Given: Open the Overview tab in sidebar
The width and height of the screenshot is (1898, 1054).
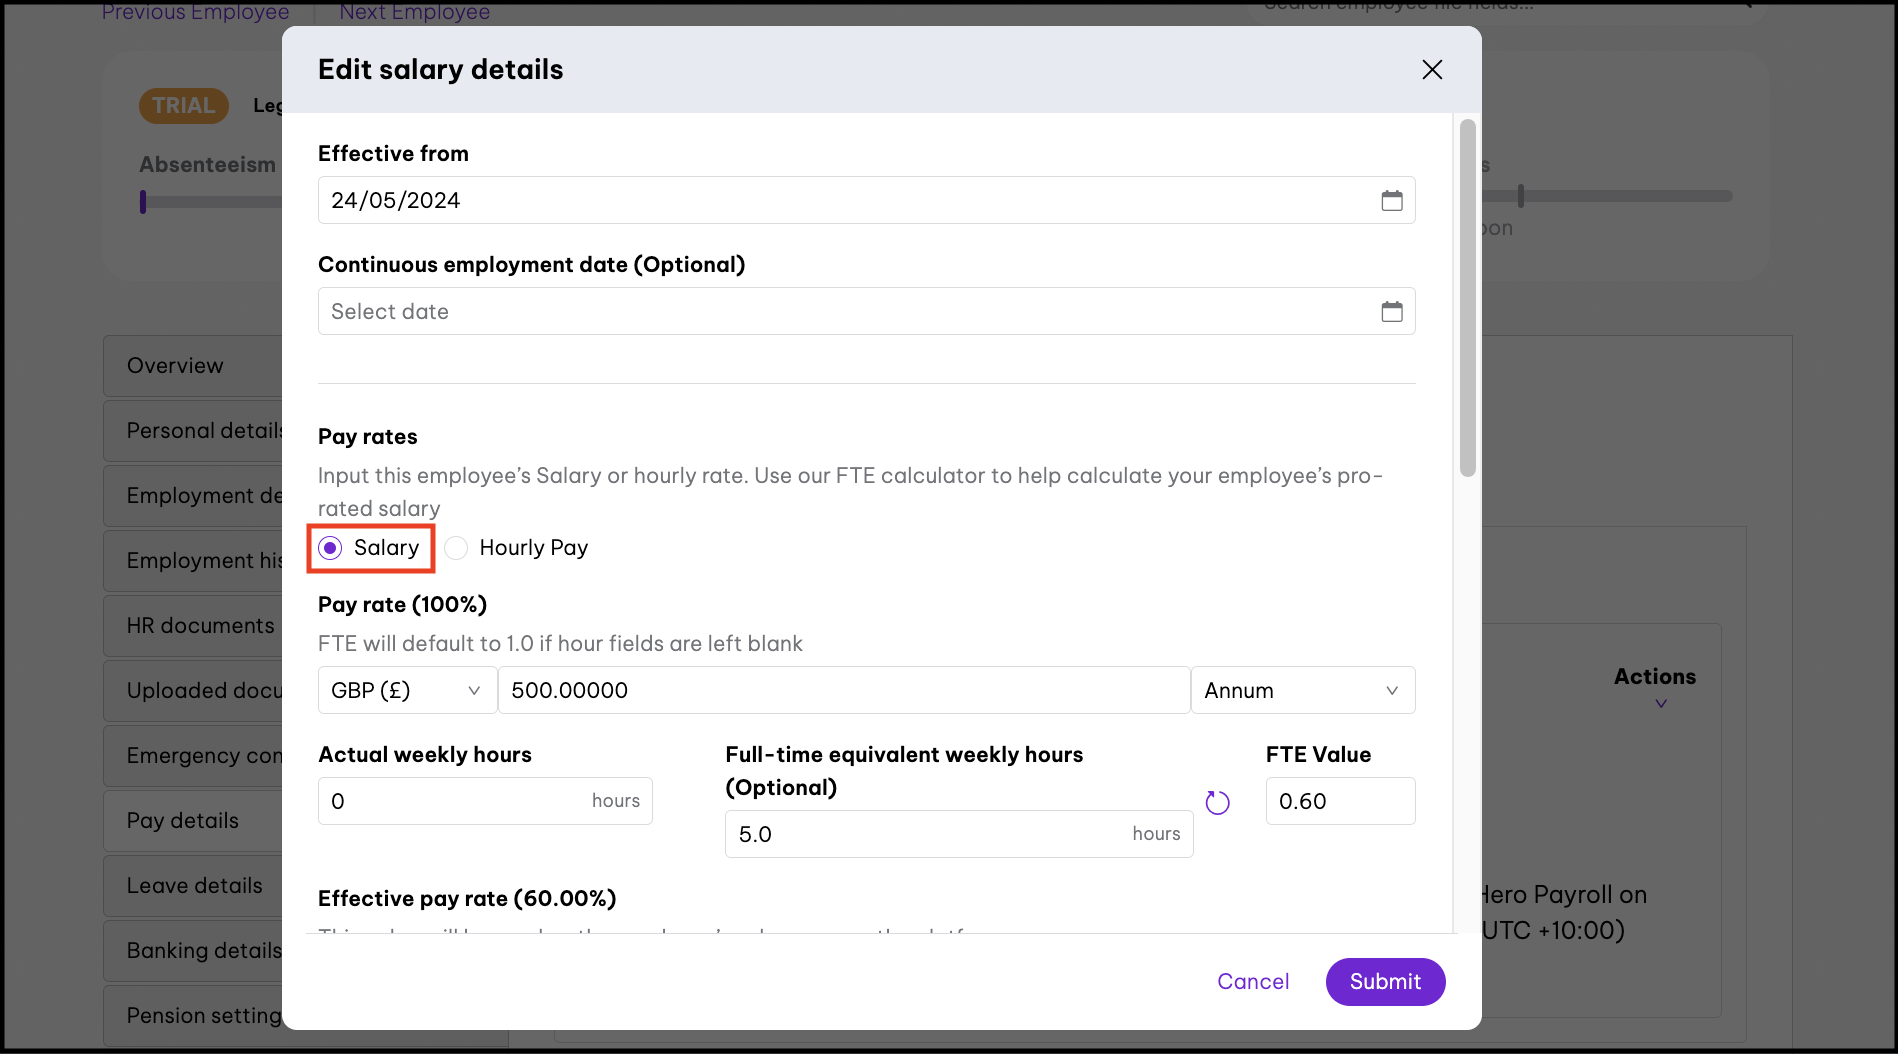Looking at the screenshot, I should [x=176, y=366].
